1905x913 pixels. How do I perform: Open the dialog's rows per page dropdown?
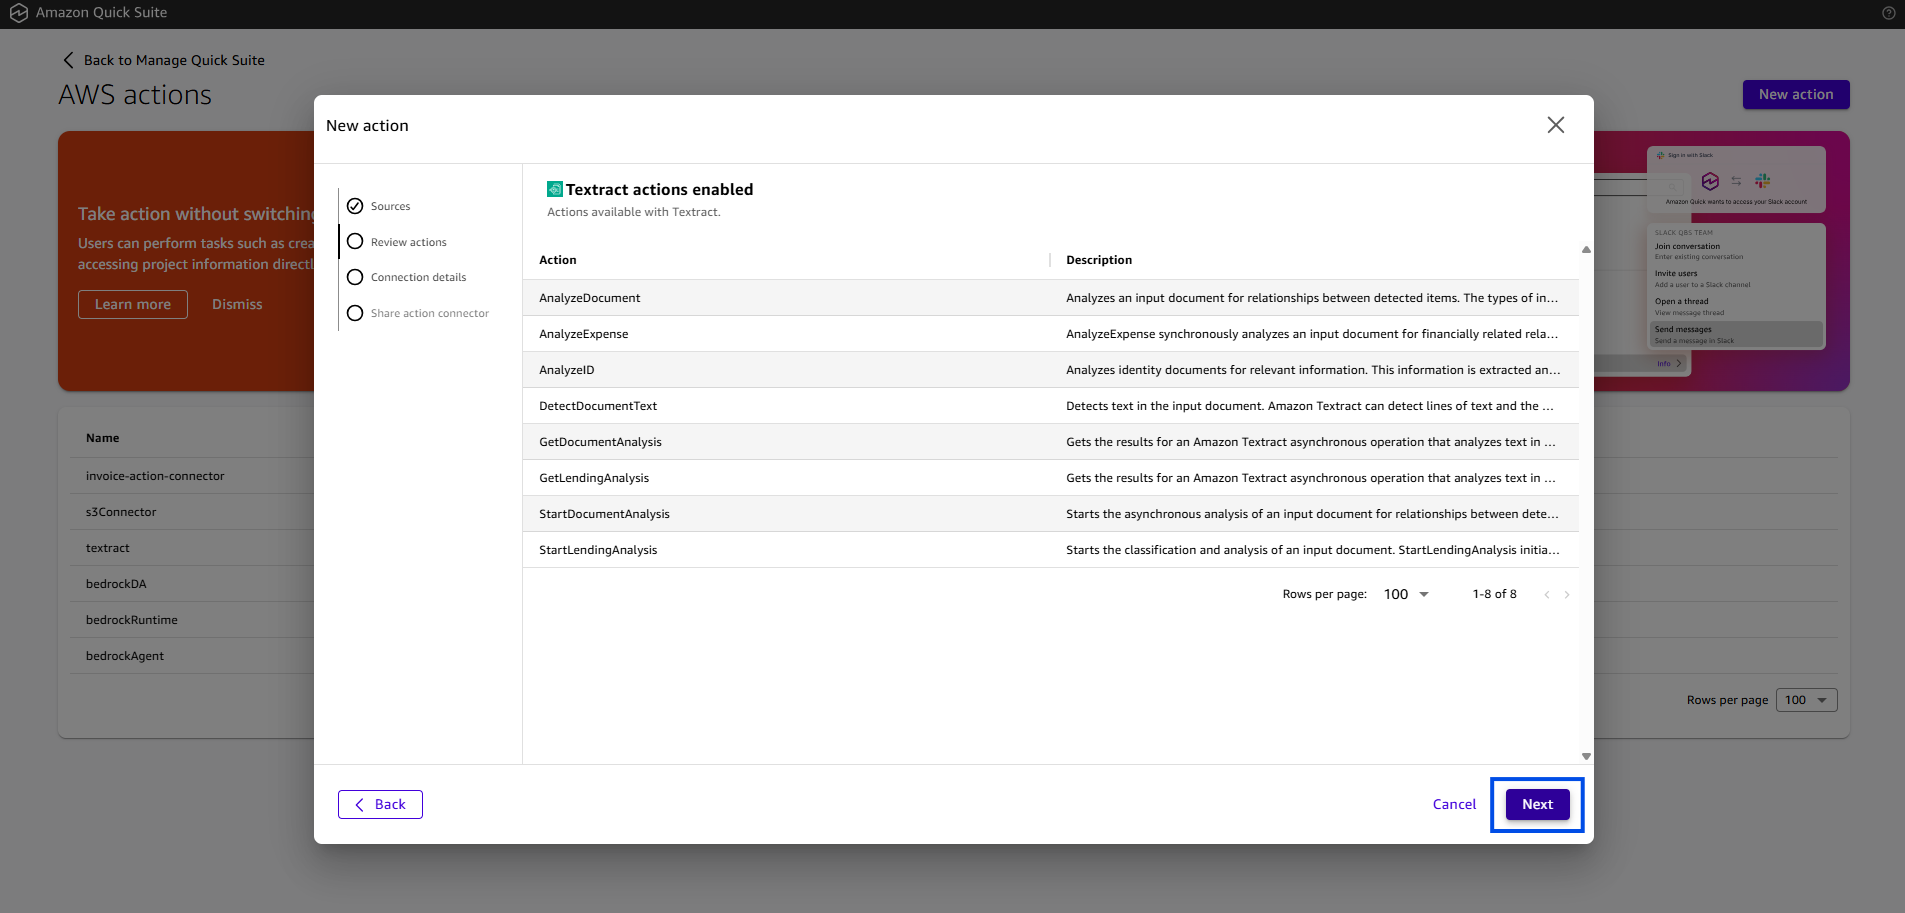[1406, 594]
